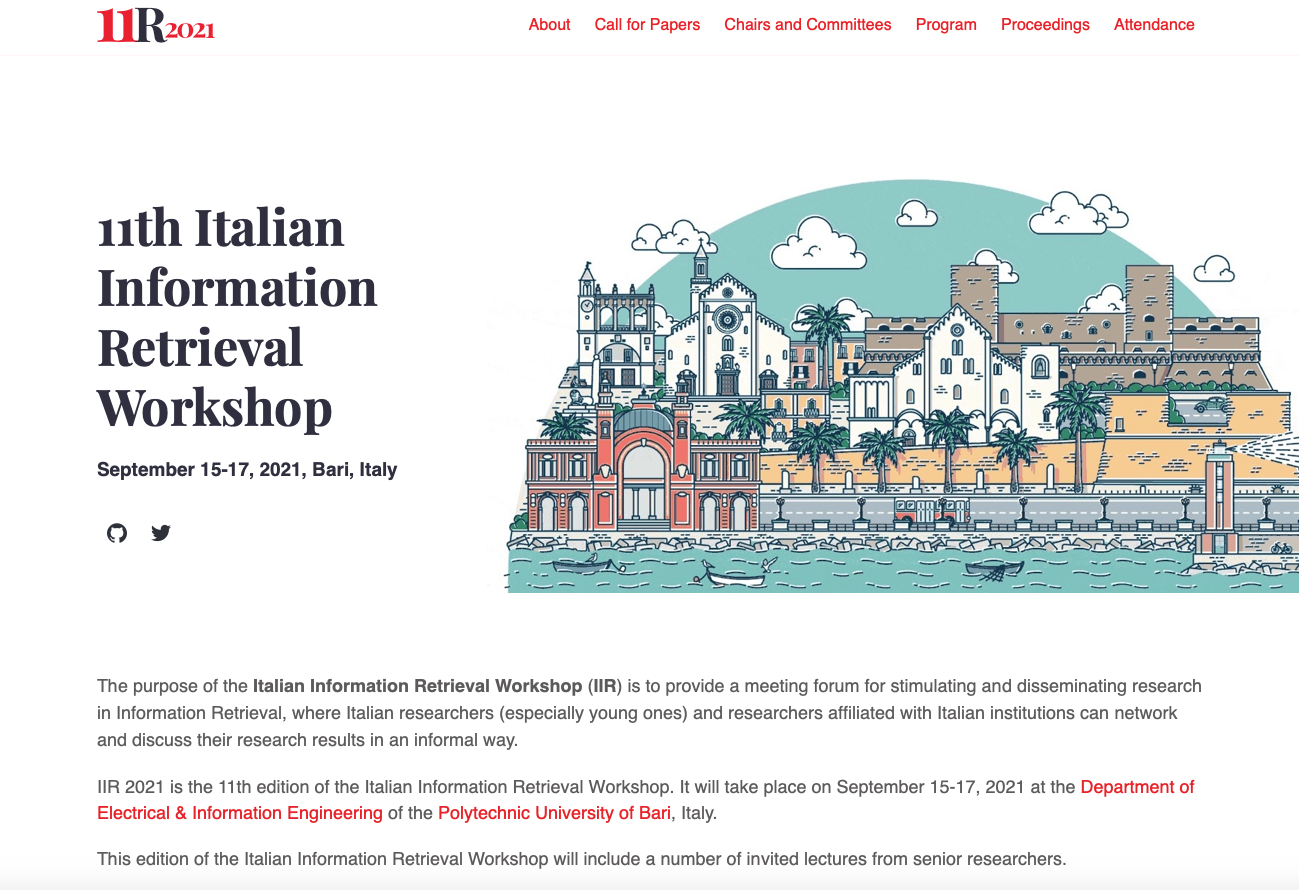Open Chairs and Committees section
This screenshot has height=890, width=1299.
coord(807,25)
